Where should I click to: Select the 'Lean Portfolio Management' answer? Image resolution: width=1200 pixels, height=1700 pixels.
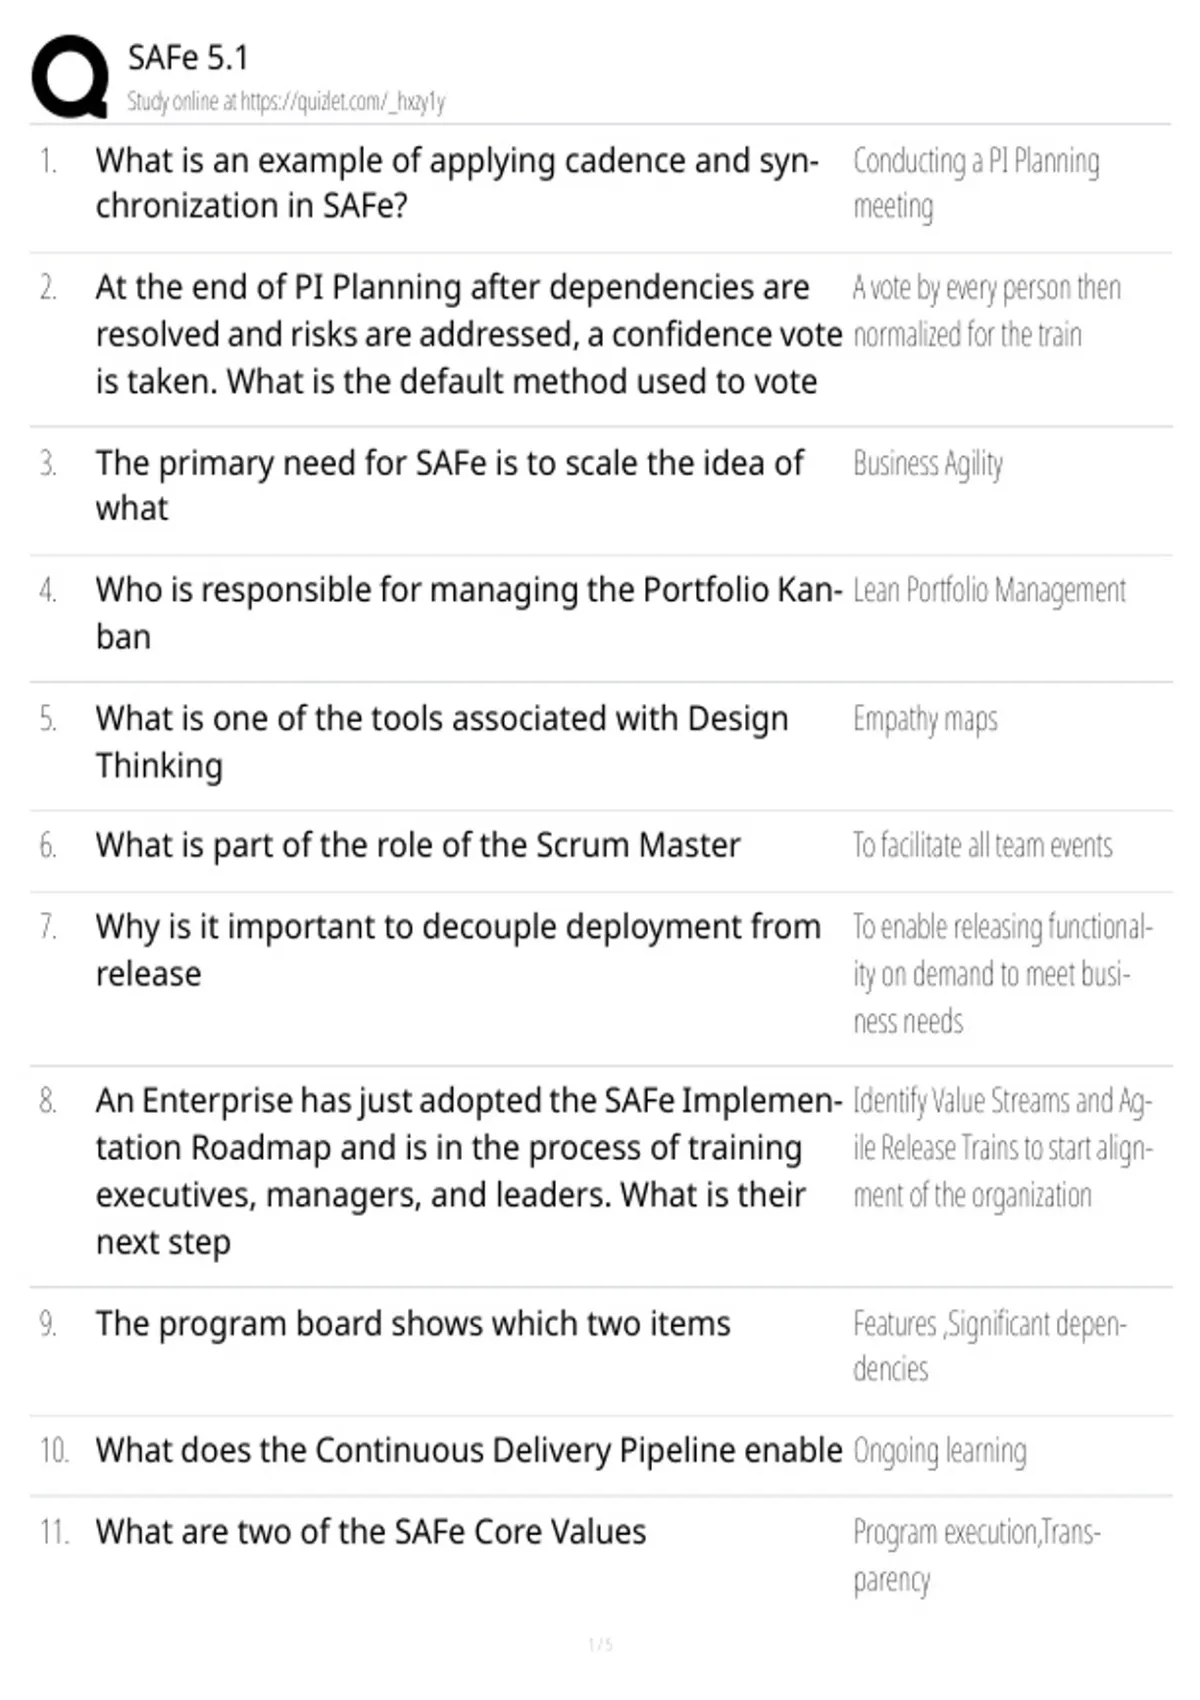989,591
